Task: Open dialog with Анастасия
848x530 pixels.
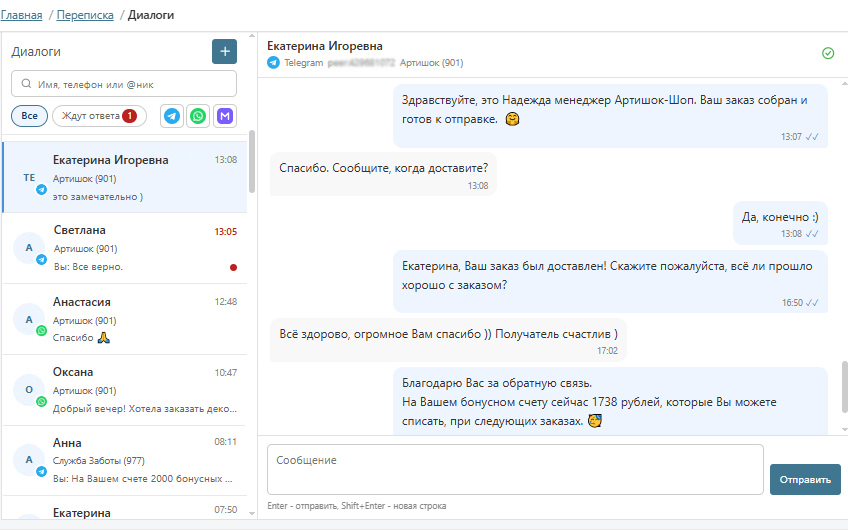Action: (125, 319)
